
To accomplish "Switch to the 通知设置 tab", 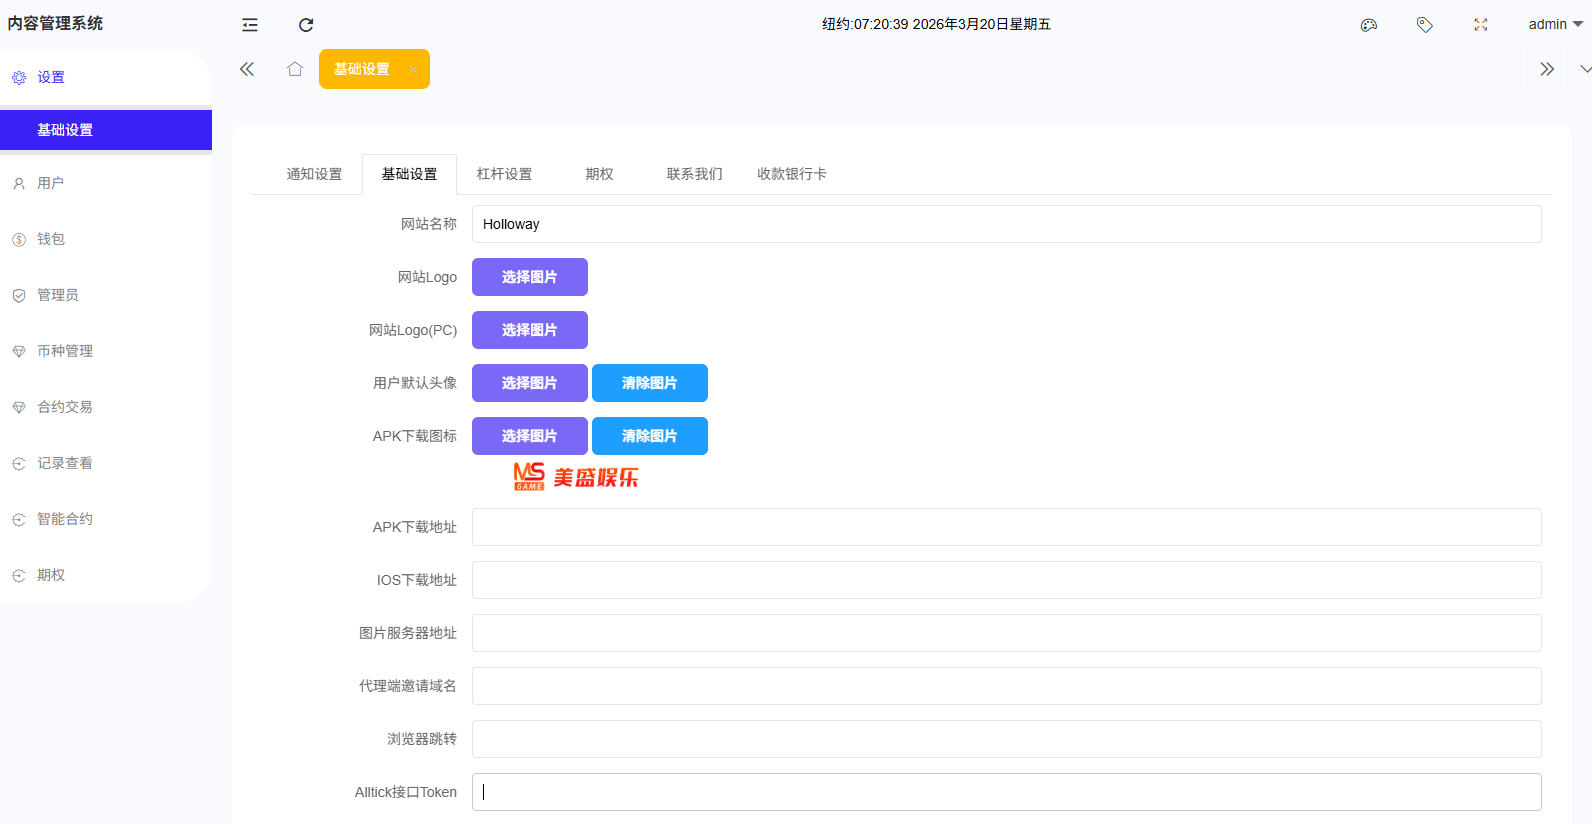I will (x=314, y=174).
